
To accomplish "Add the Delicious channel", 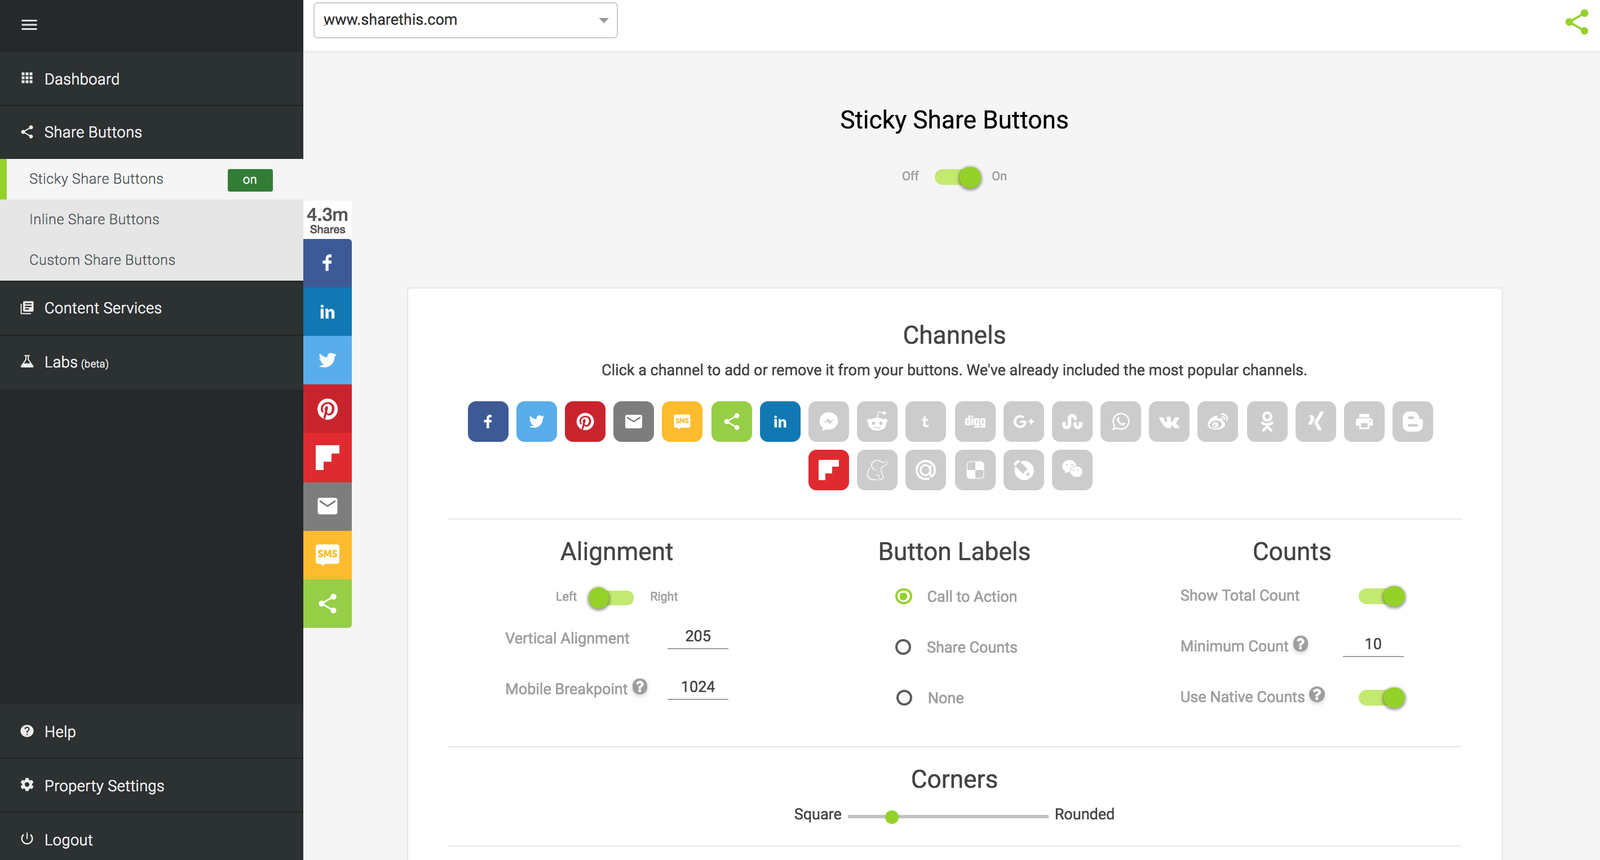I will point(975,470).
